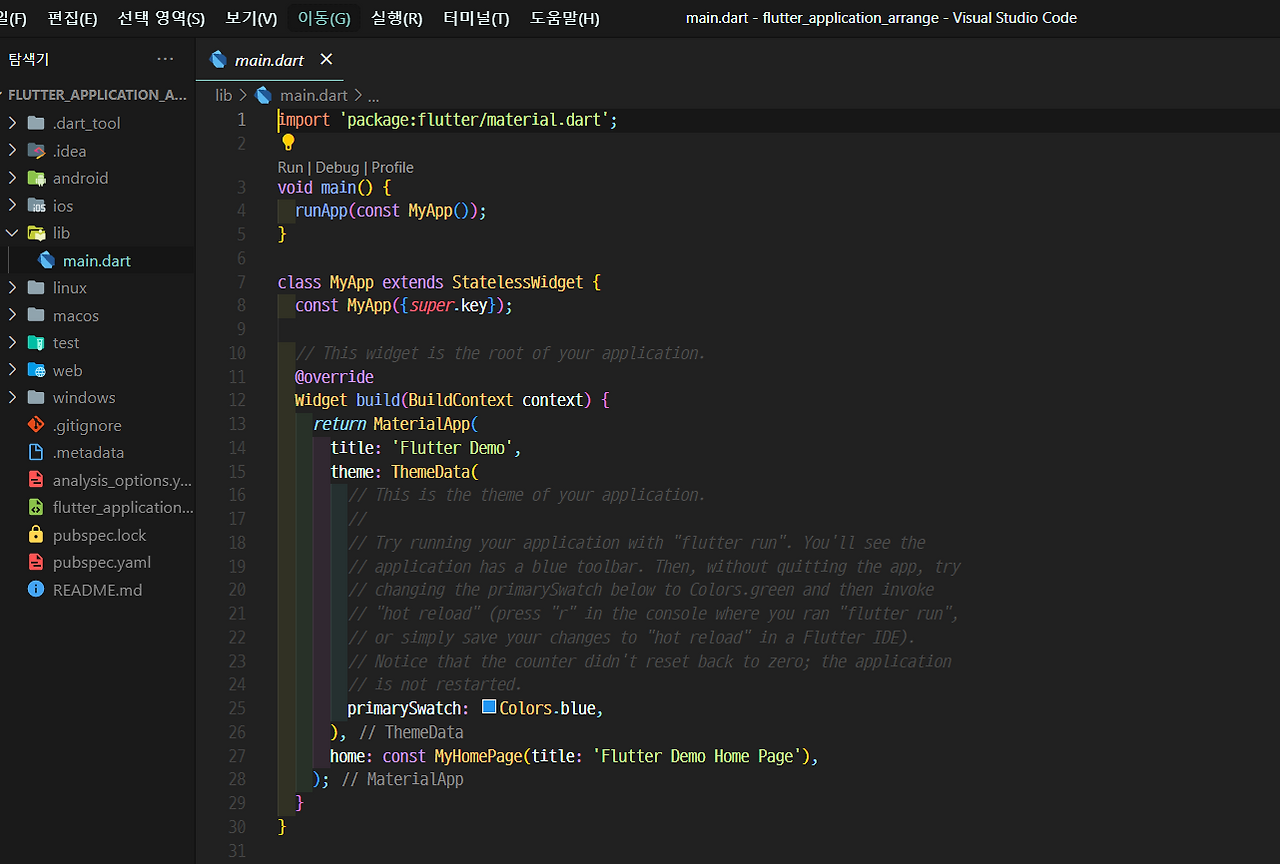Image resolution: width=1280 pixels, height=864 pixels.
Task: Open the 실행(R) menu
Action: click(x=396, y=17)
